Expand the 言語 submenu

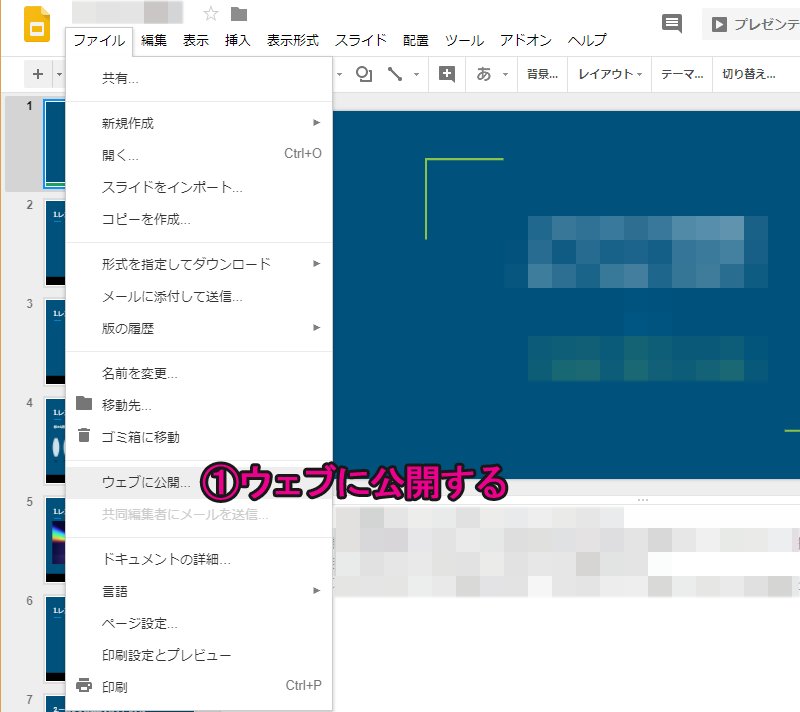pyautogui.click(x=199, y=591)
